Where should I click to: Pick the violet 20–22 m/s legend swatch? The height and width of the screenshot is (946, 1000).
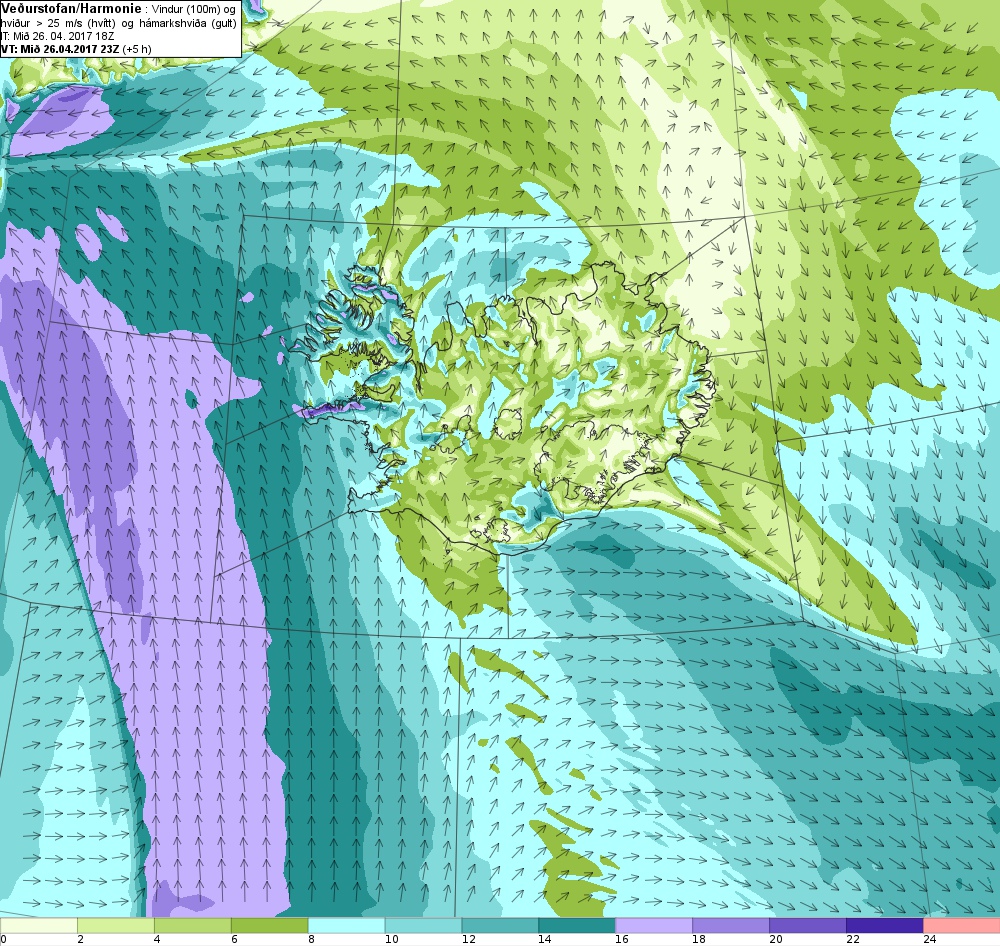click(x=807, y=925)
